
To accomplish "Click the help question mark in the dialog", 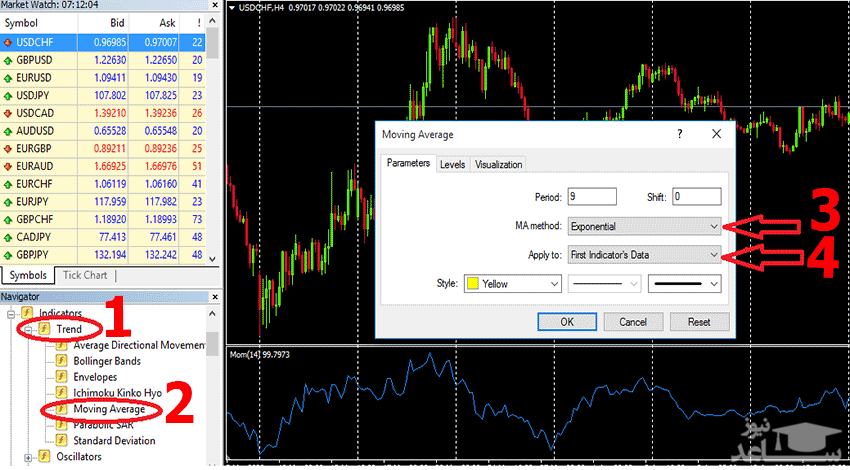I will tap(679, 134).
